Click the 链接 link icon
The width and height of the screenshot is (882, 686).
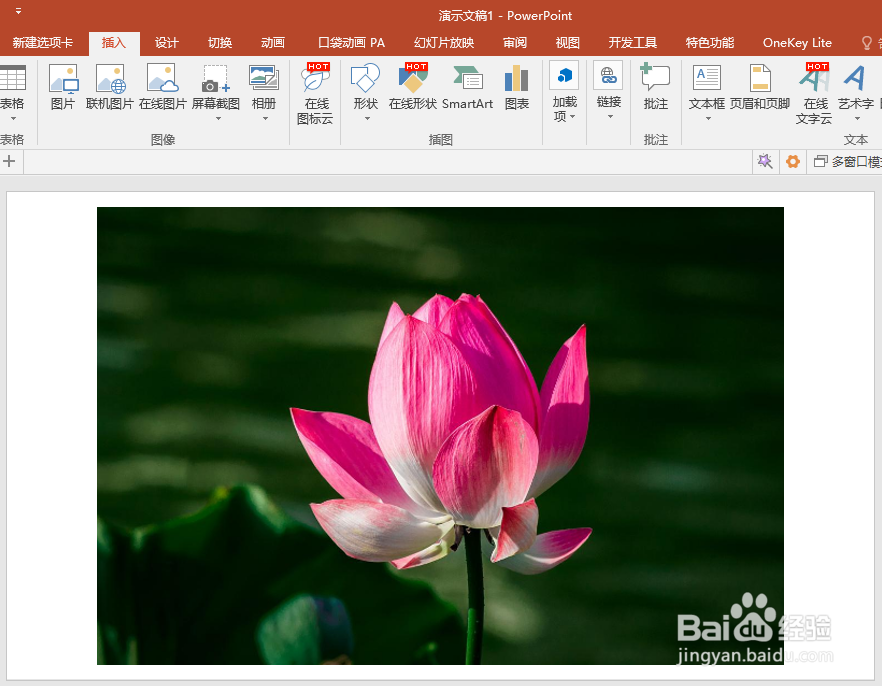click(x=608, y=75)
